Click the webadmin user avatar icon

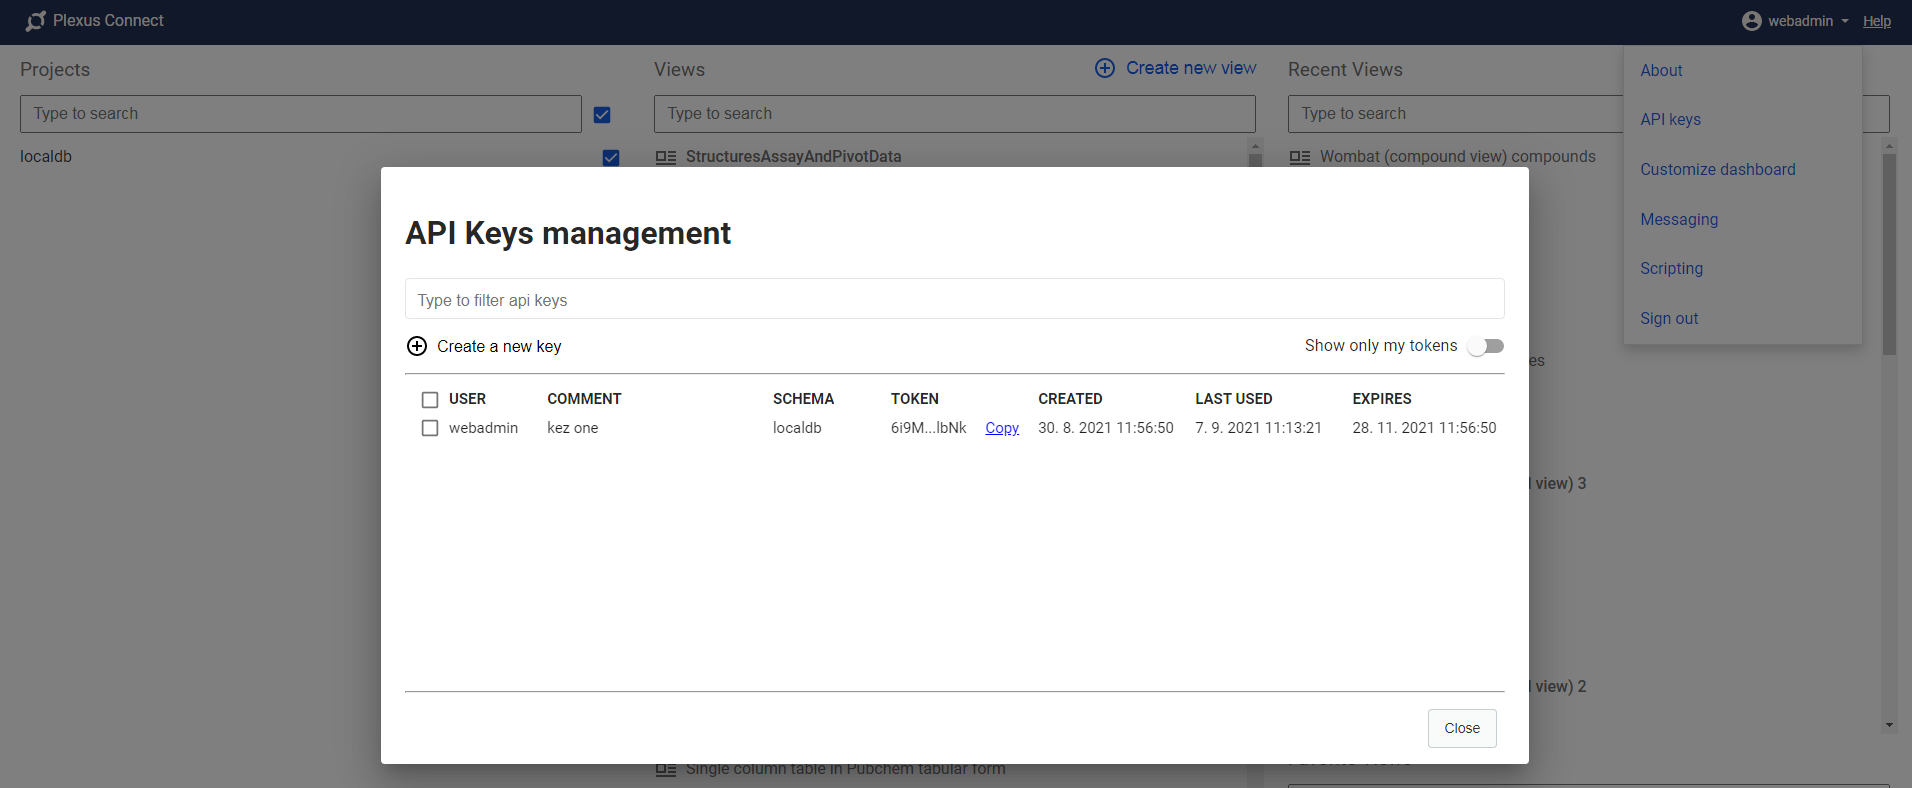[1751, 21]
